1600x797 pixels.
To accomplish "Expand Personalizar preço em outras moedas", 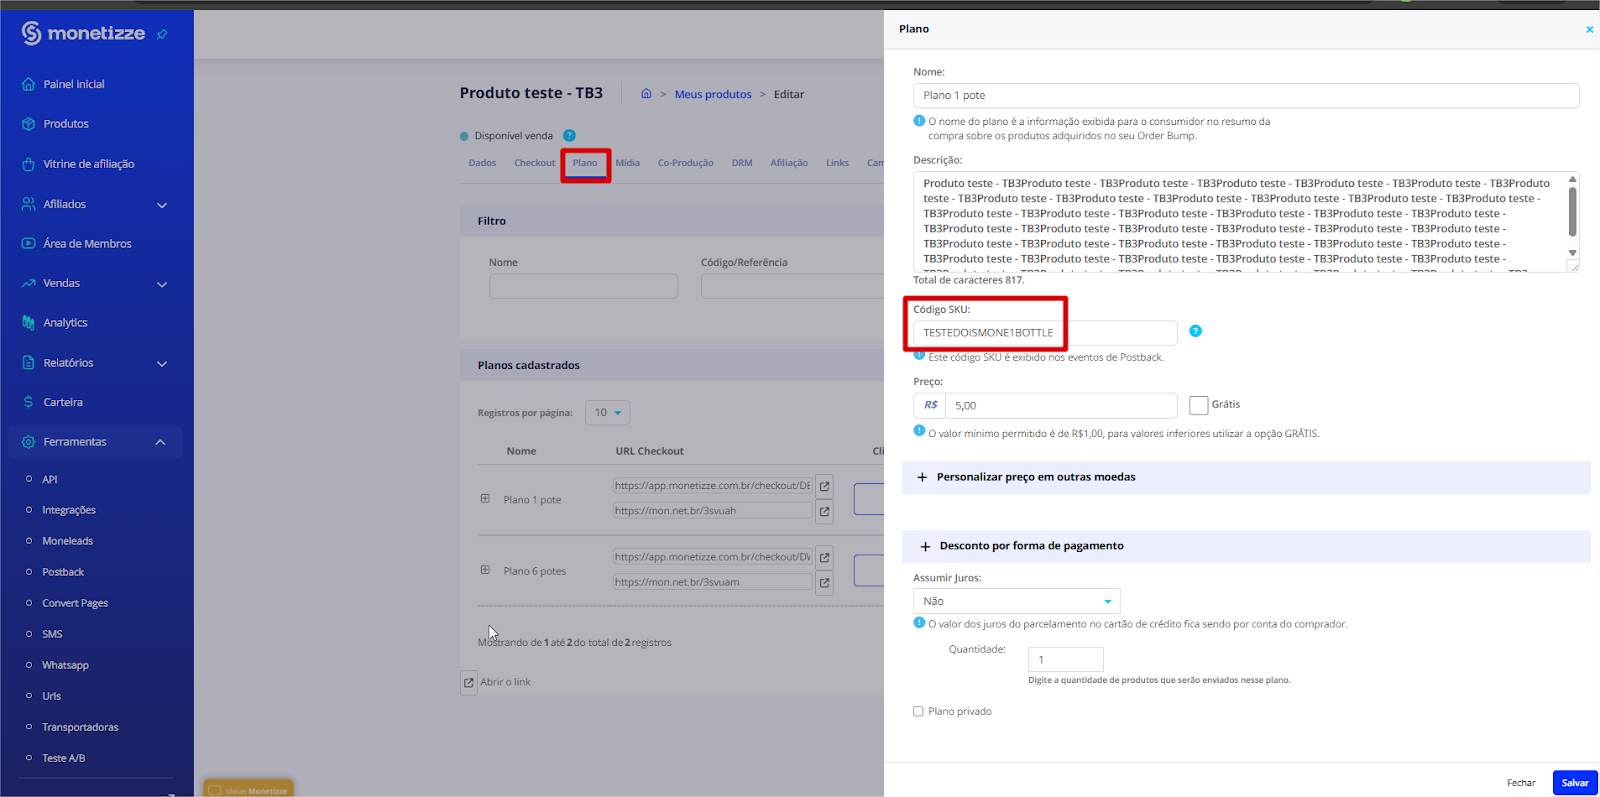I will click(x=1035, y=477).
